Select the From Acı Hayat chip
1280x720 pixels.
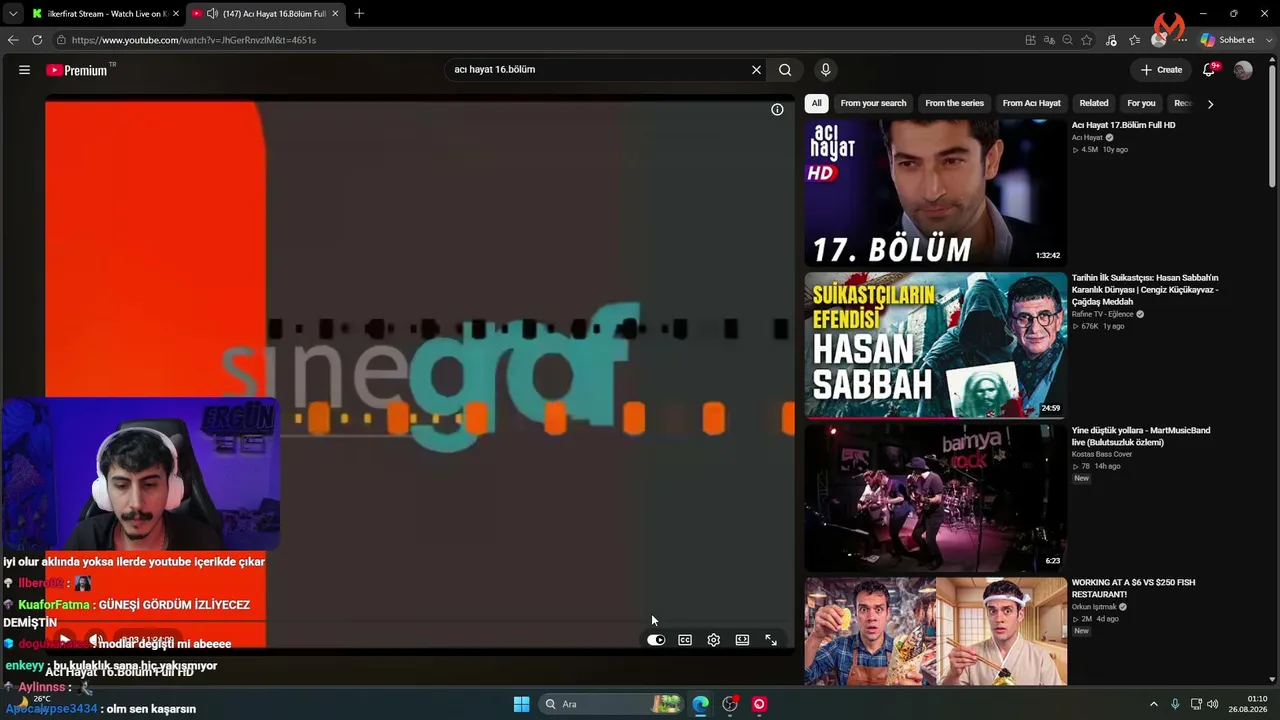point(1031,103)
